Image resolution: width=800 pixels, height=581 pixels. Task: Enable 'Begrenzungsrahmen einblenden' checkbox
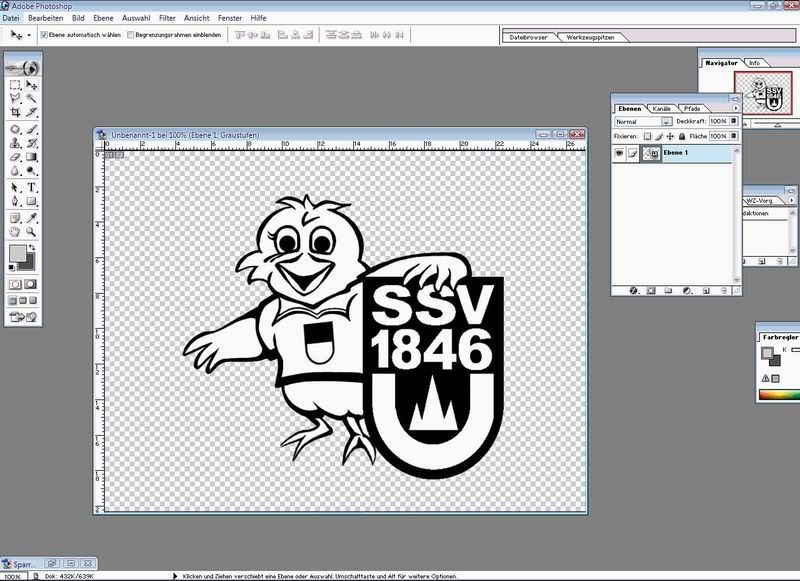point(131,35)
